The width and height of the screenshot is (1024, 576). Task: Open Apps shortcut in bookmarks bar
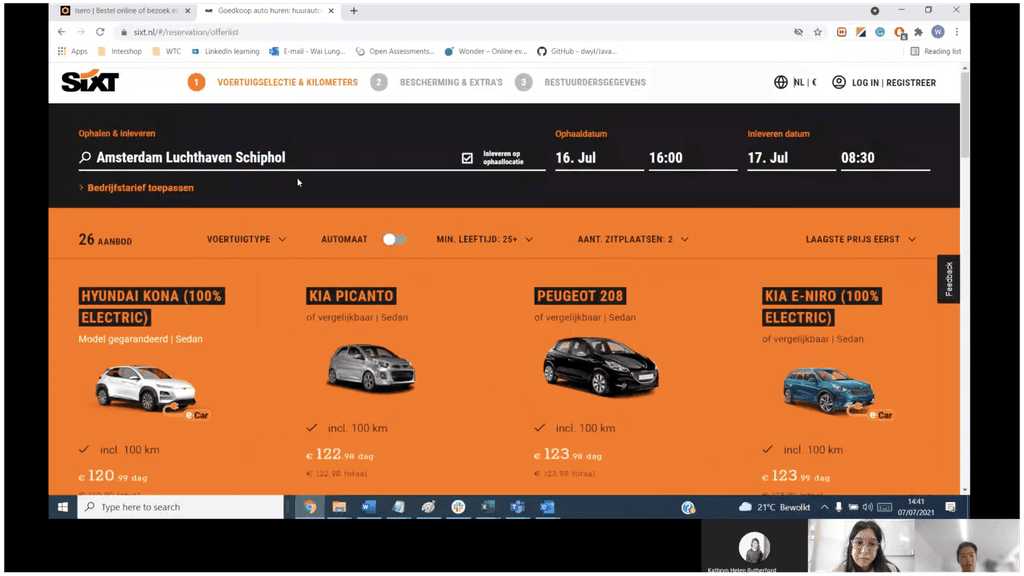tap(72, 51)
